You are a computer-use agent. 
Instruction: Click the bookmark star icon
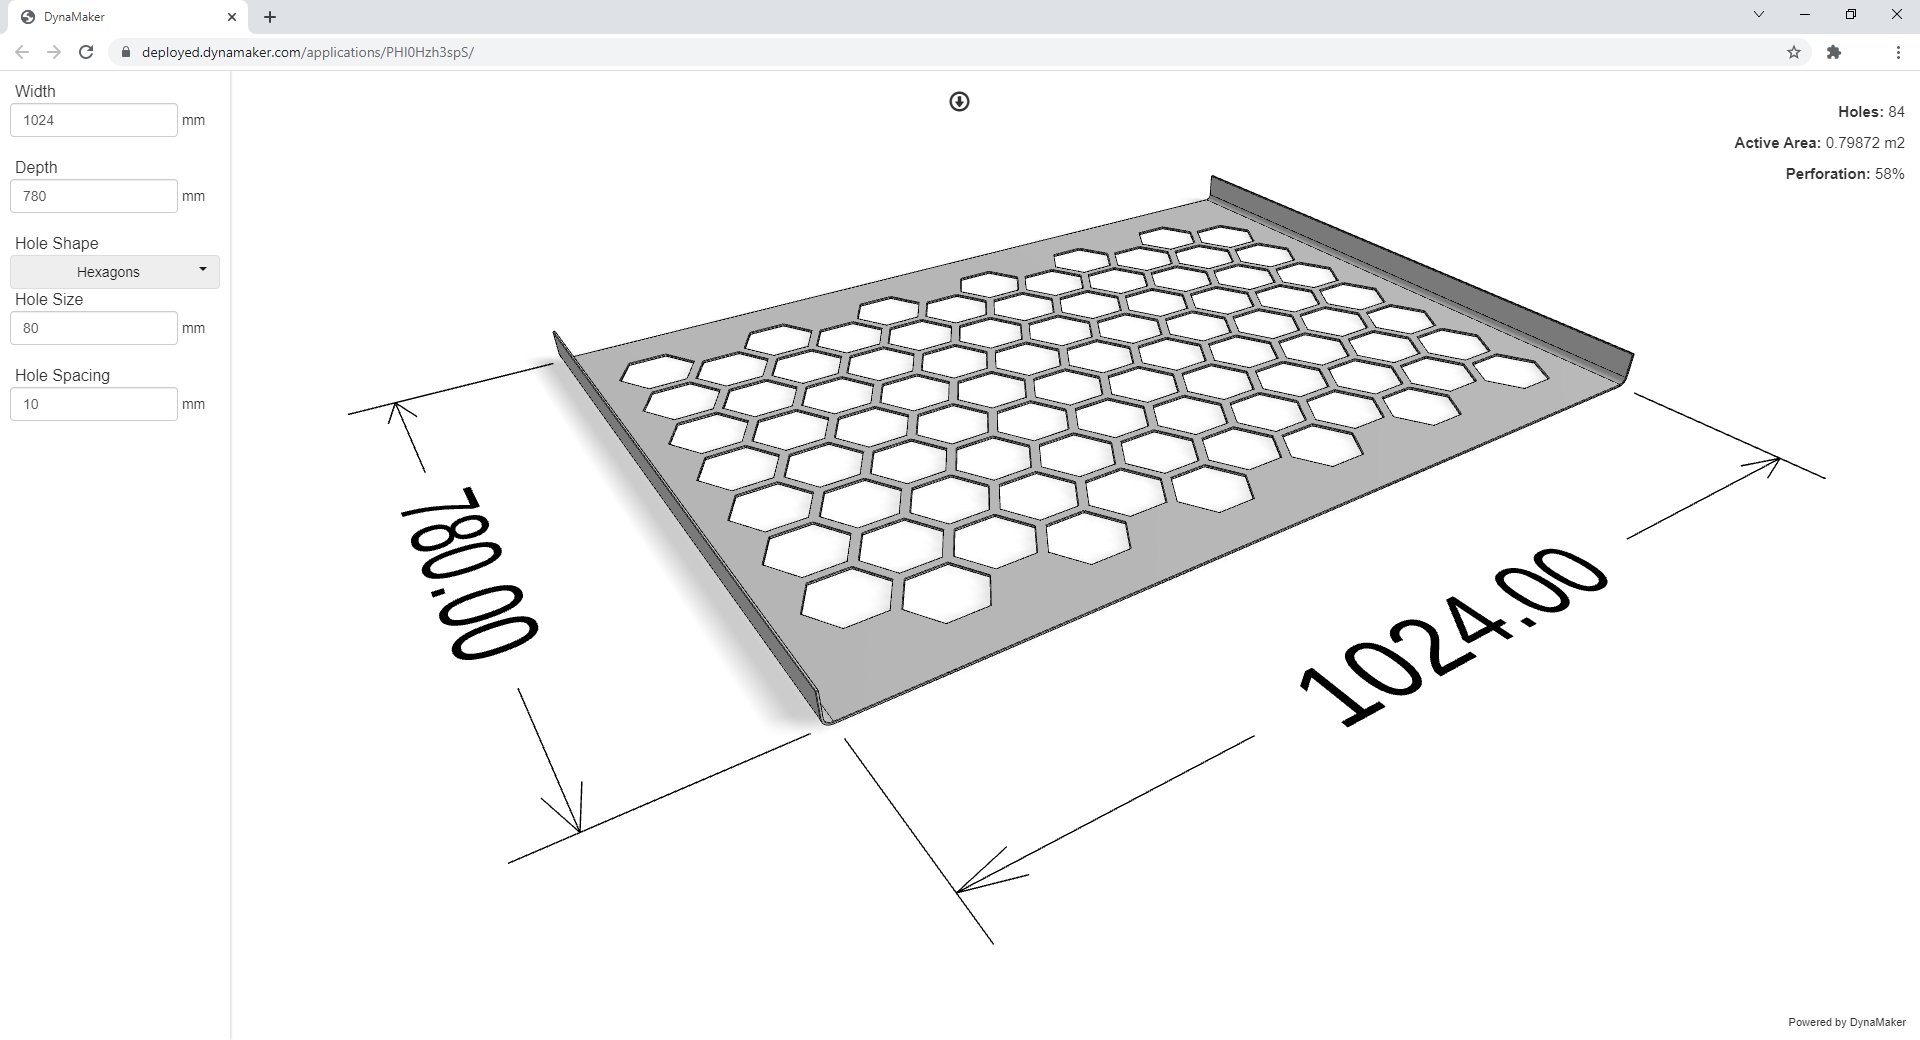pyautogui.click(x=1794, y=52)
